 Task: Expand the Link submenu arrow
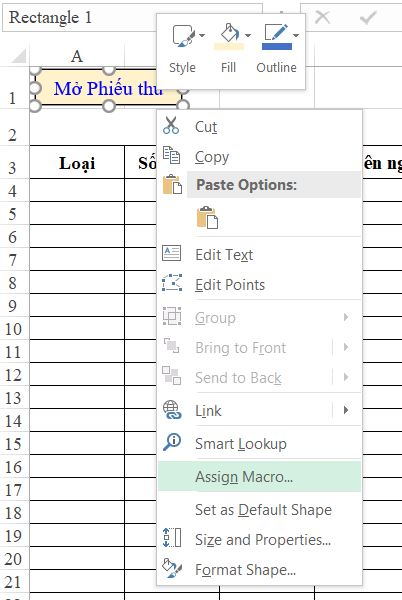point(346,410)
